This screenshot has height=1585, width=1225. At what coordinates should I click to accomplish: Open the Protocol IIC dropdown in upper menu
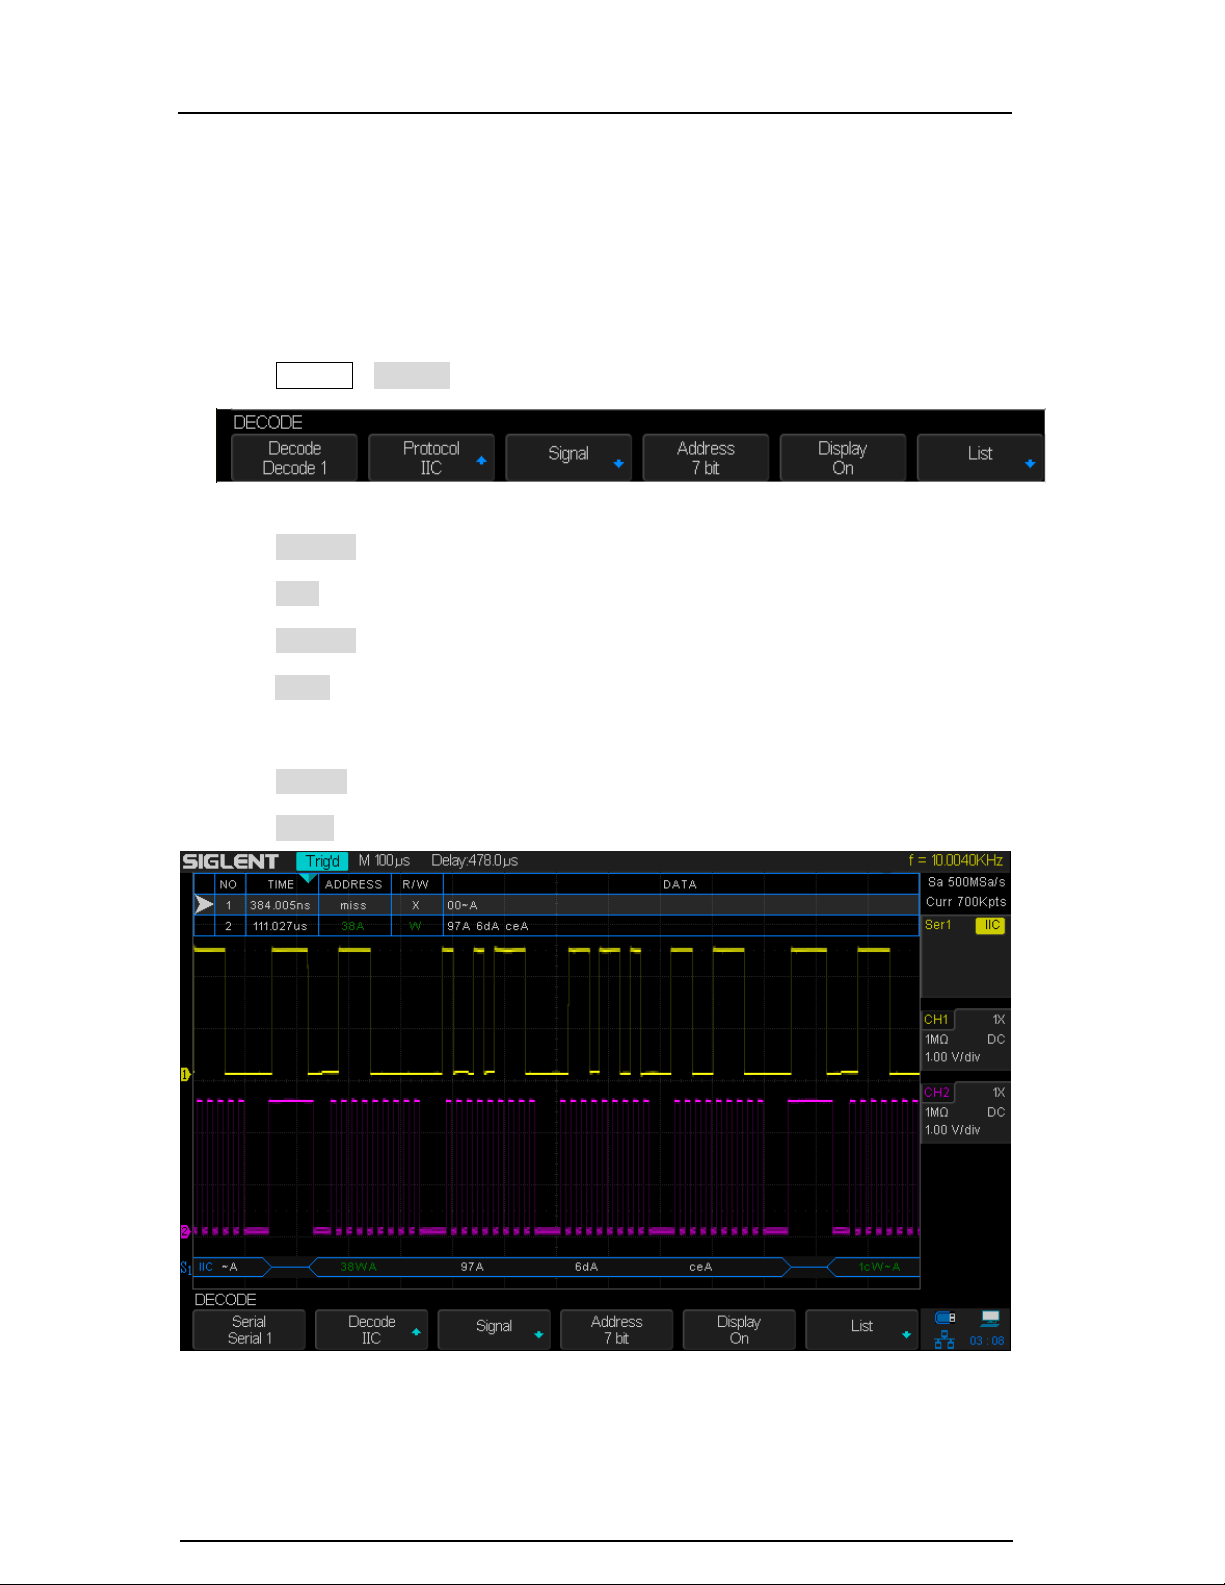click(x=431, y=458)
